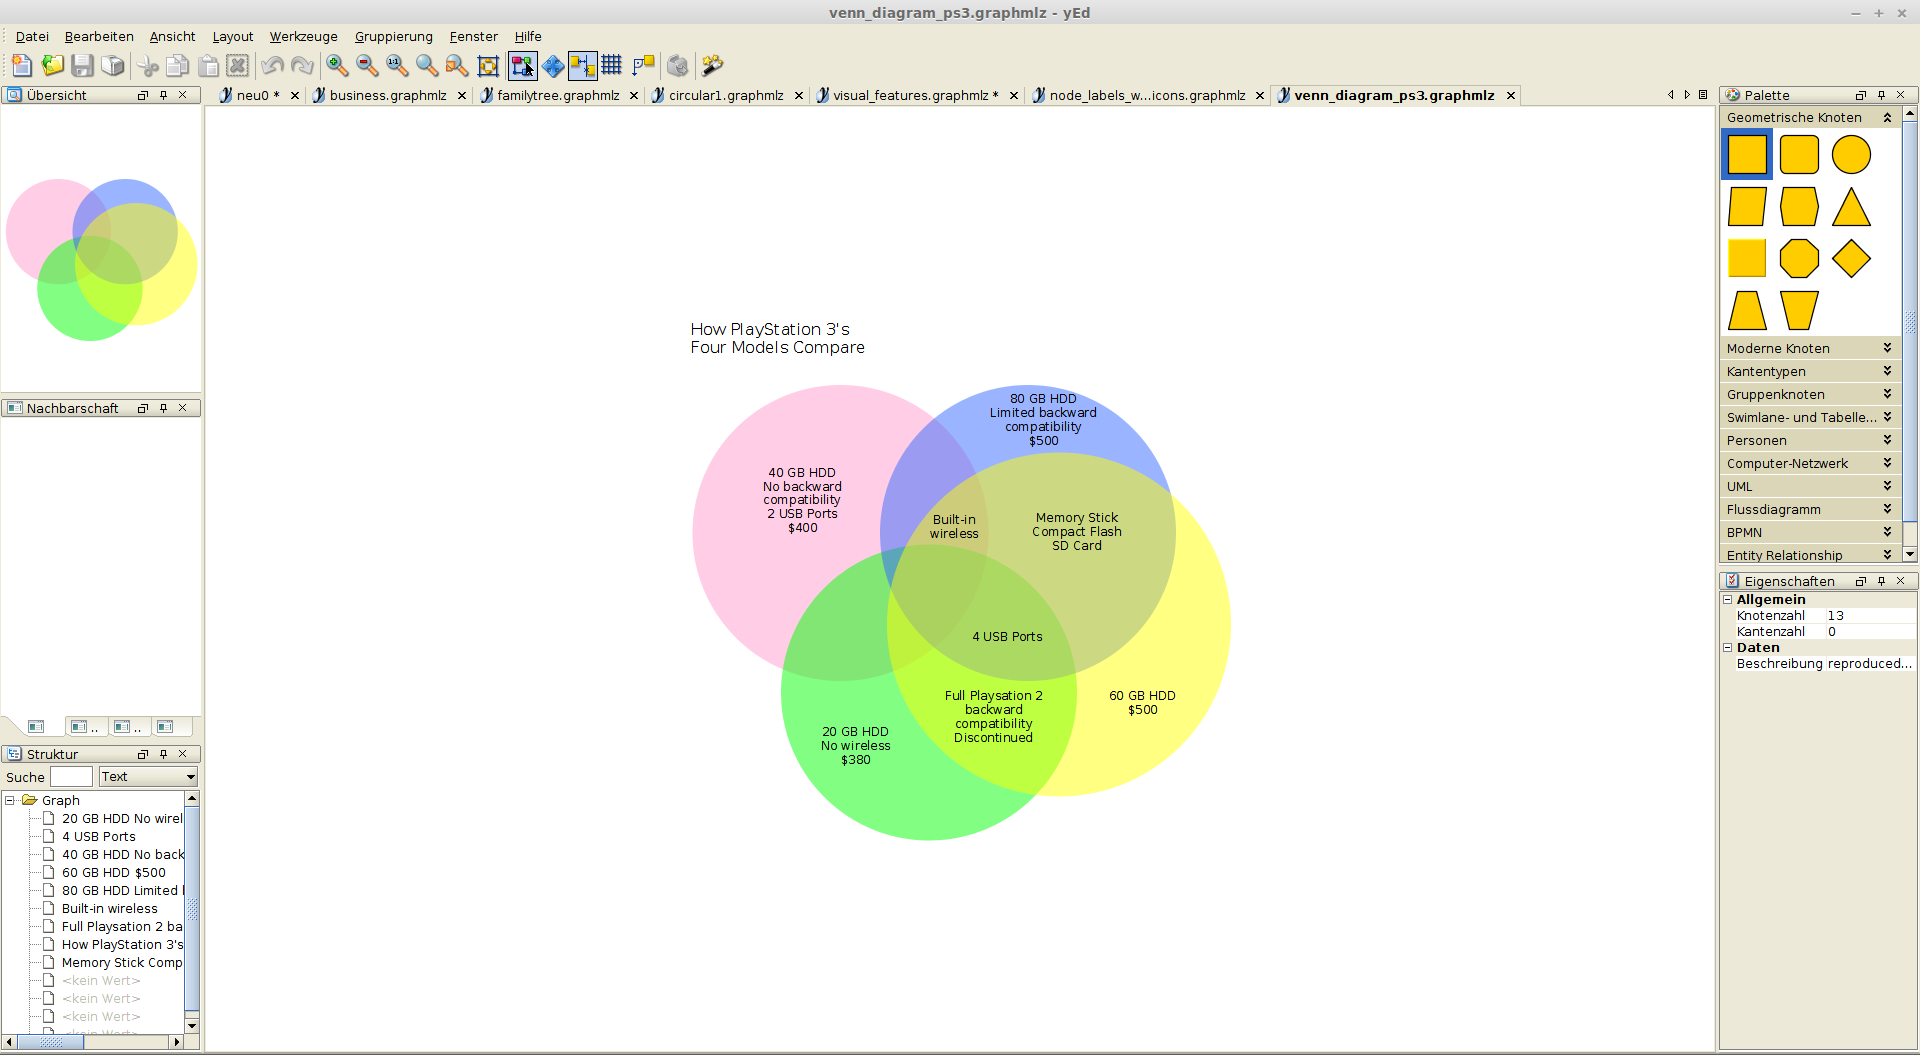The width and height of the screenshot is (1920, 1055).
Task: Zoom in with plus magnifier
Action: [x=337, y=66]
